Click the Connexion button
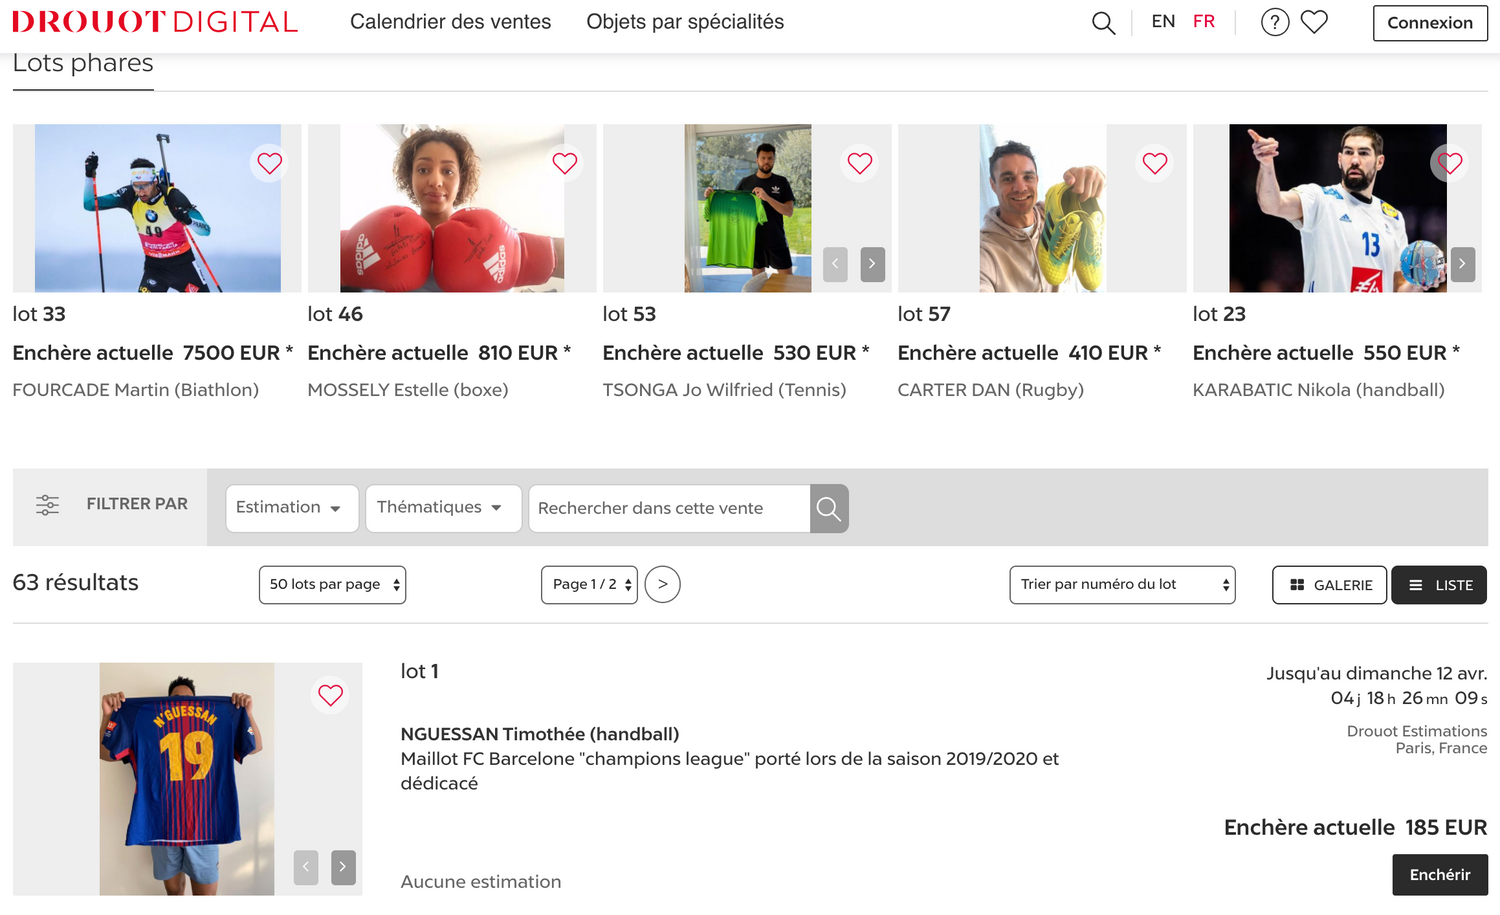The height and width of the screenshot is (915, 1500). 1430,23
